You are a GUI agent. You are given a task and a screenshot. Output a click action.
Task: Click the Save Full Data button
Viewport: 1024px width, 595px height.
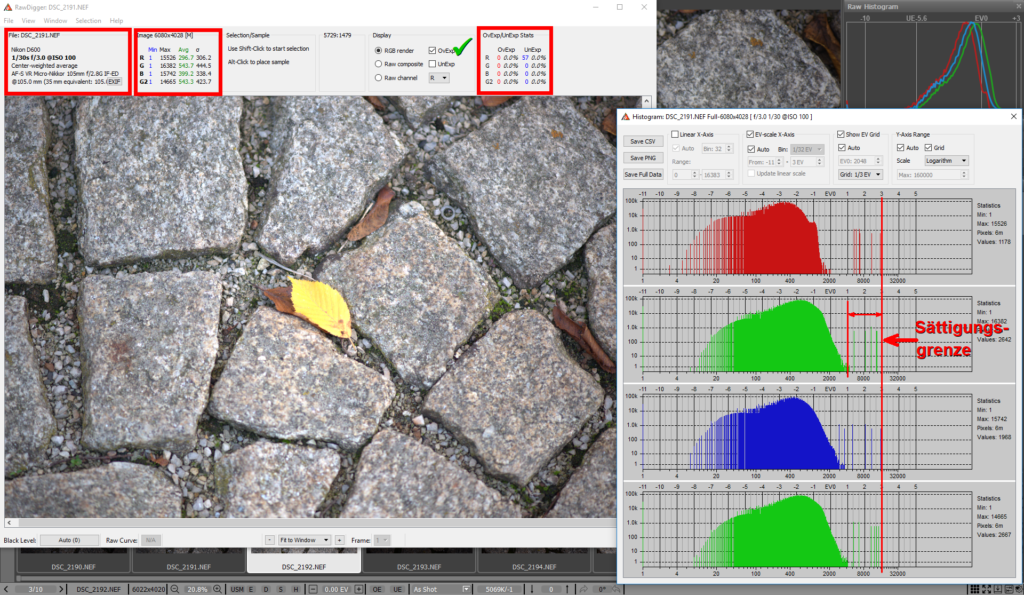pos(642,174)
